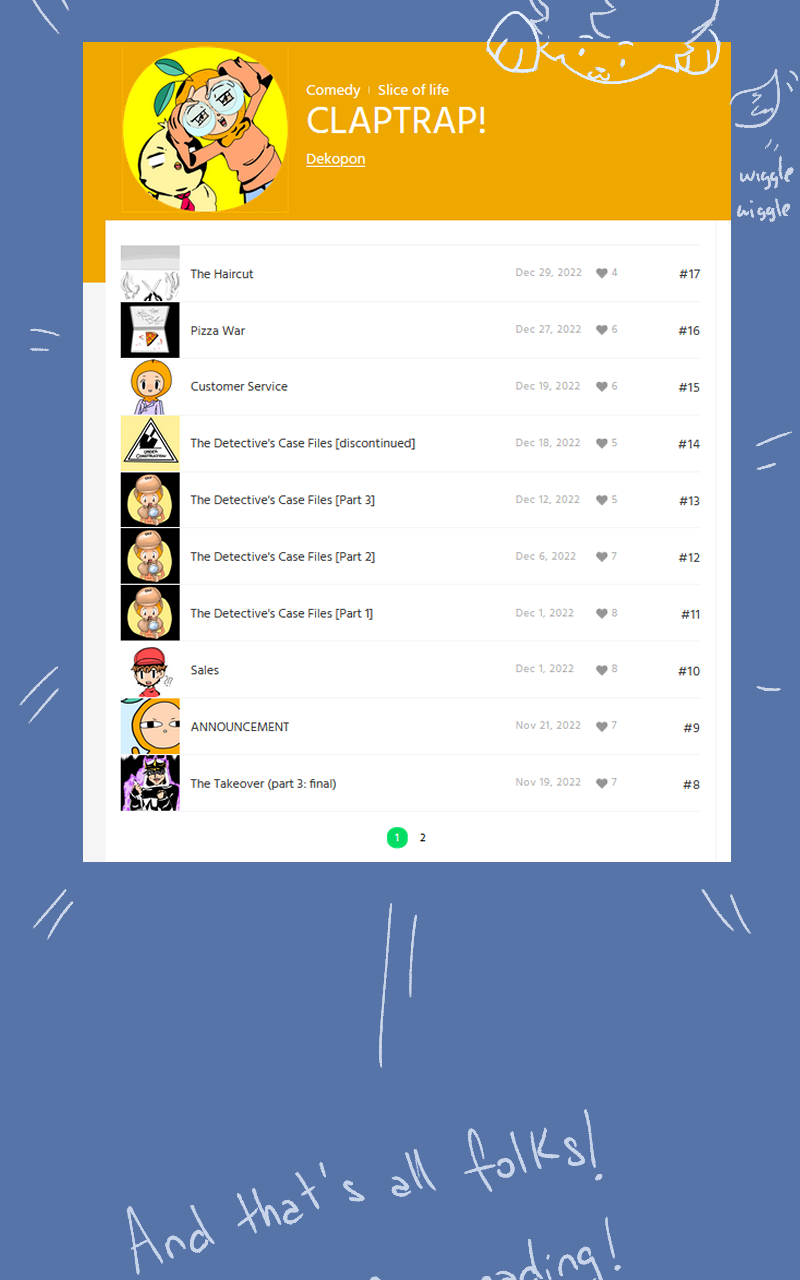
Task: Like the Pizza War episode heart
Action: [602, 330]
